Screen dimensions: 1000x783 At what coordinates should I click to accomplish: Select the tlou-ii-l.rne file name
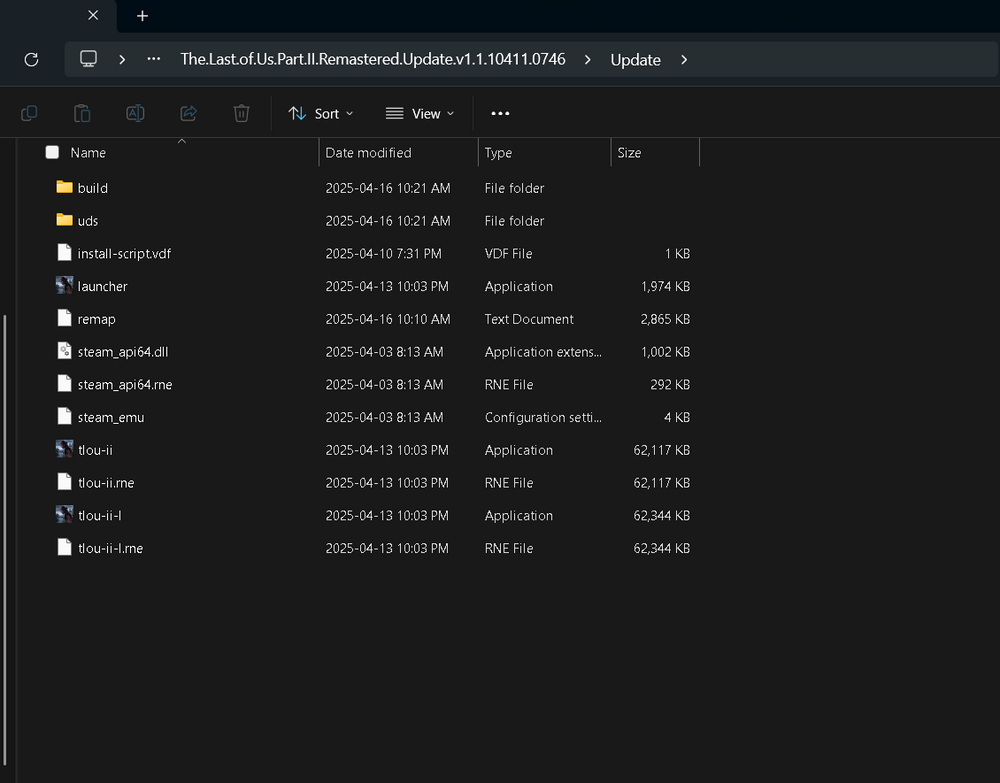pyautogui.click(x=110, y=548)
